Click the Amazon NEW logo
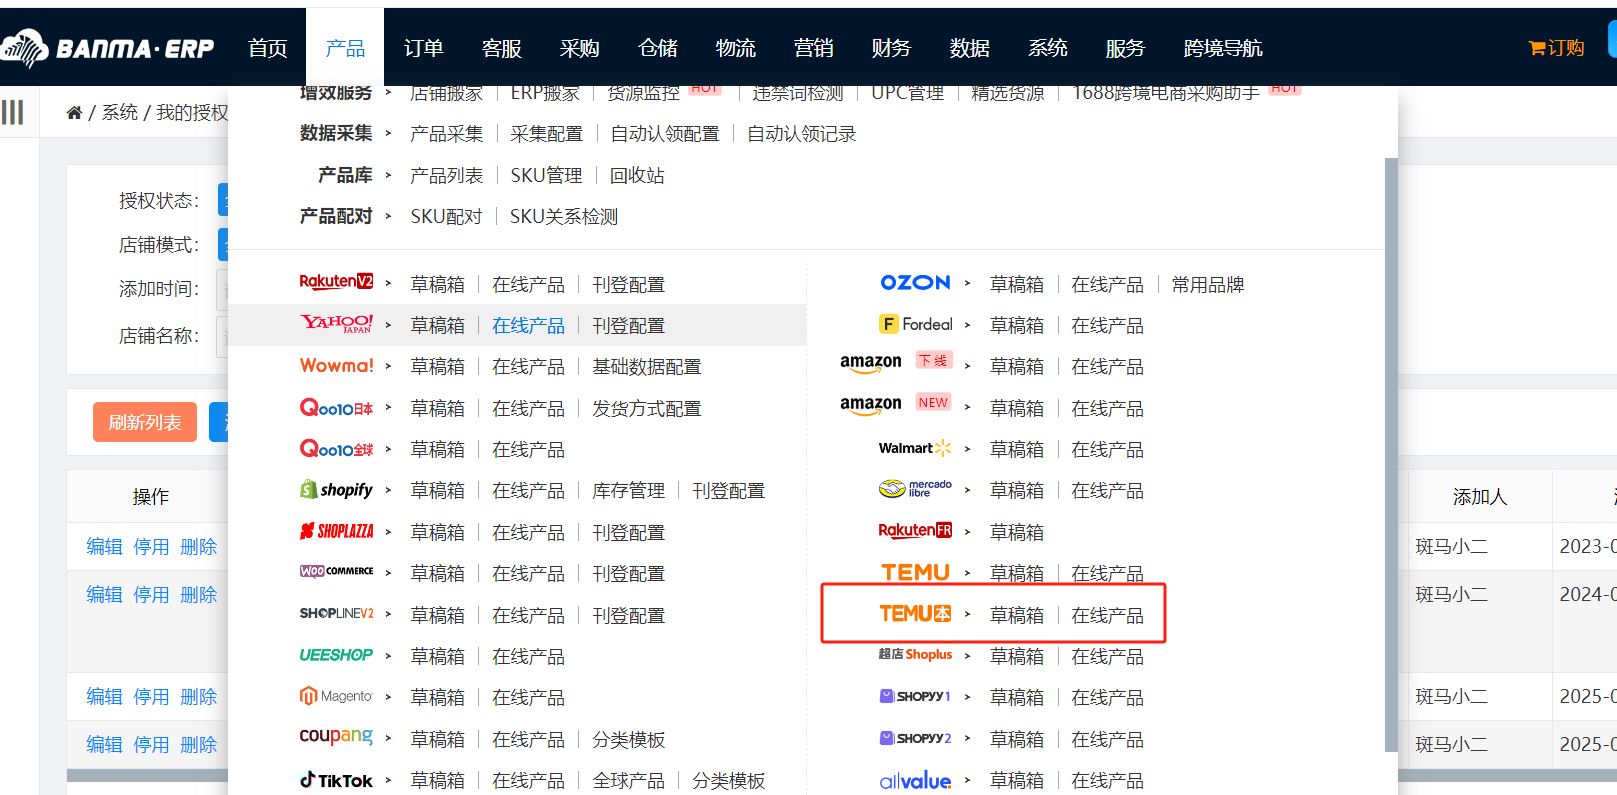Viewport: 1617px width, 795px height. pos(896,405)
